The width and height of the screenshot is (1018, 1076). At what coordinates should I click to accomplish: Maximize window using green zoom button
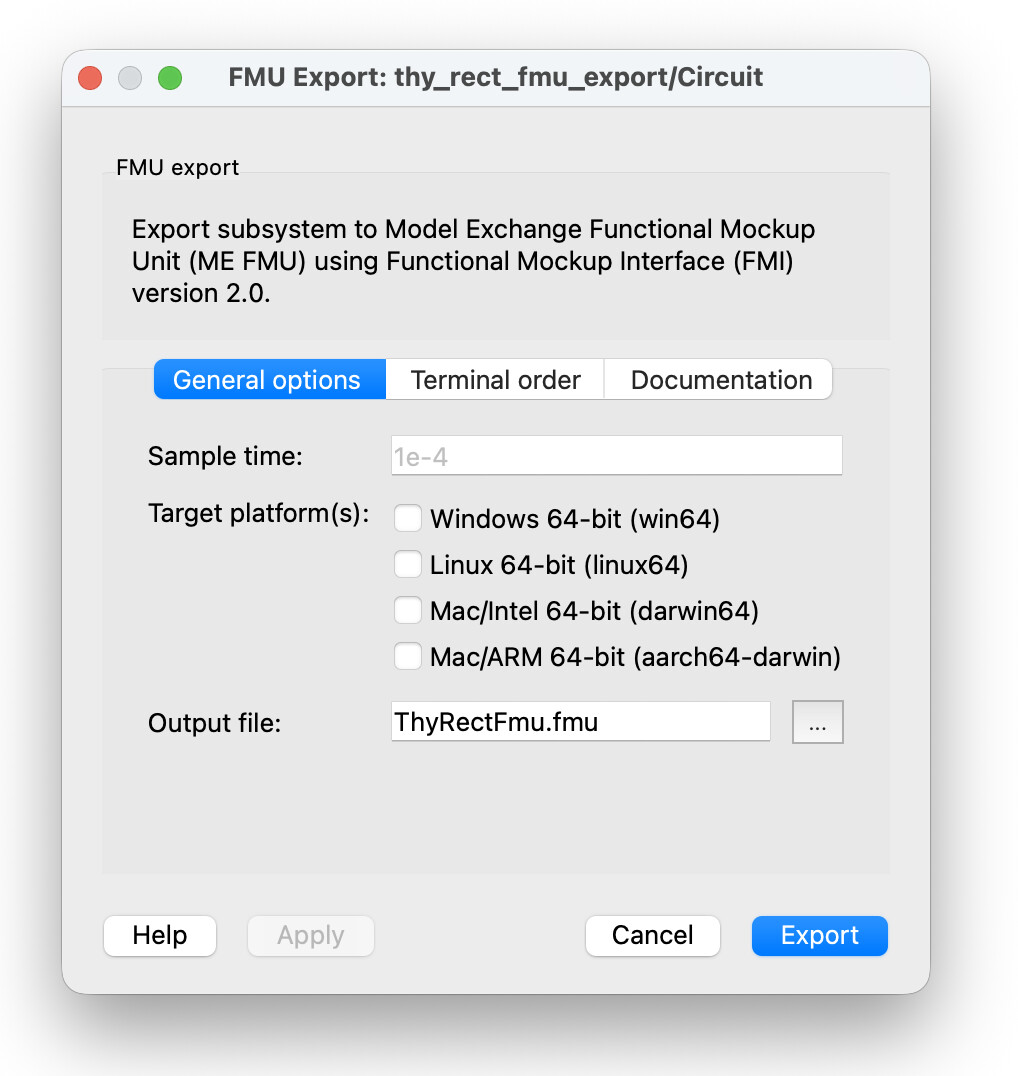(x=171, y=78)
